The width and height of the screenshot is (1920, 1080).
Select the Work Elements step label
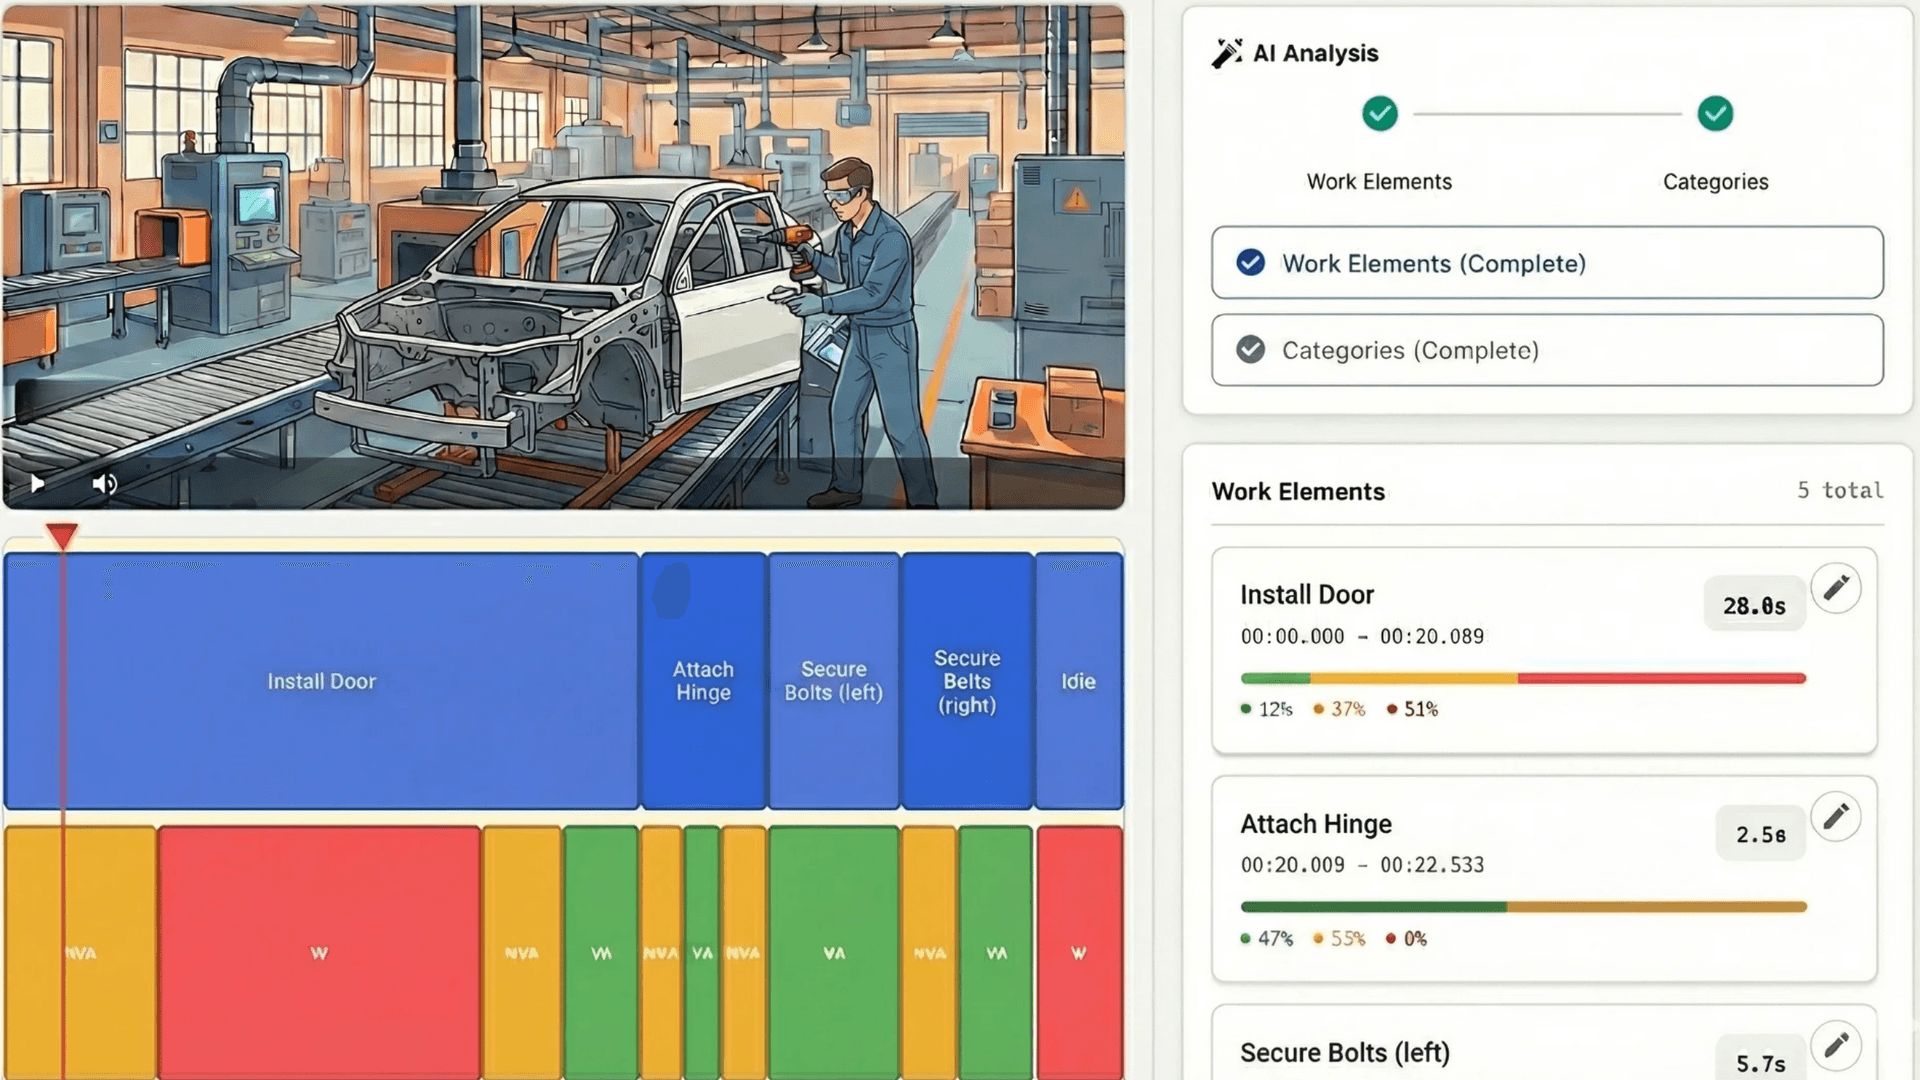point(1379,181)
